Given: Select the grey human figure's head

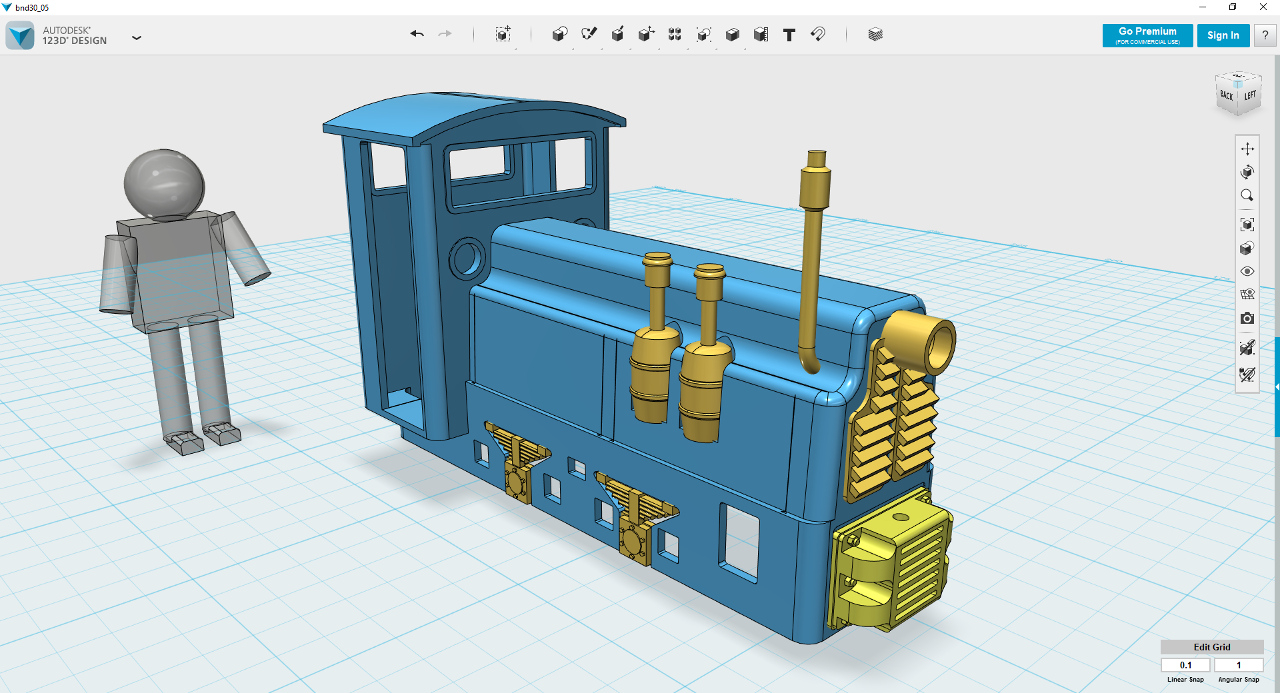Looking at the screenshot, I should pyautogui.click(x=165, y=184).
